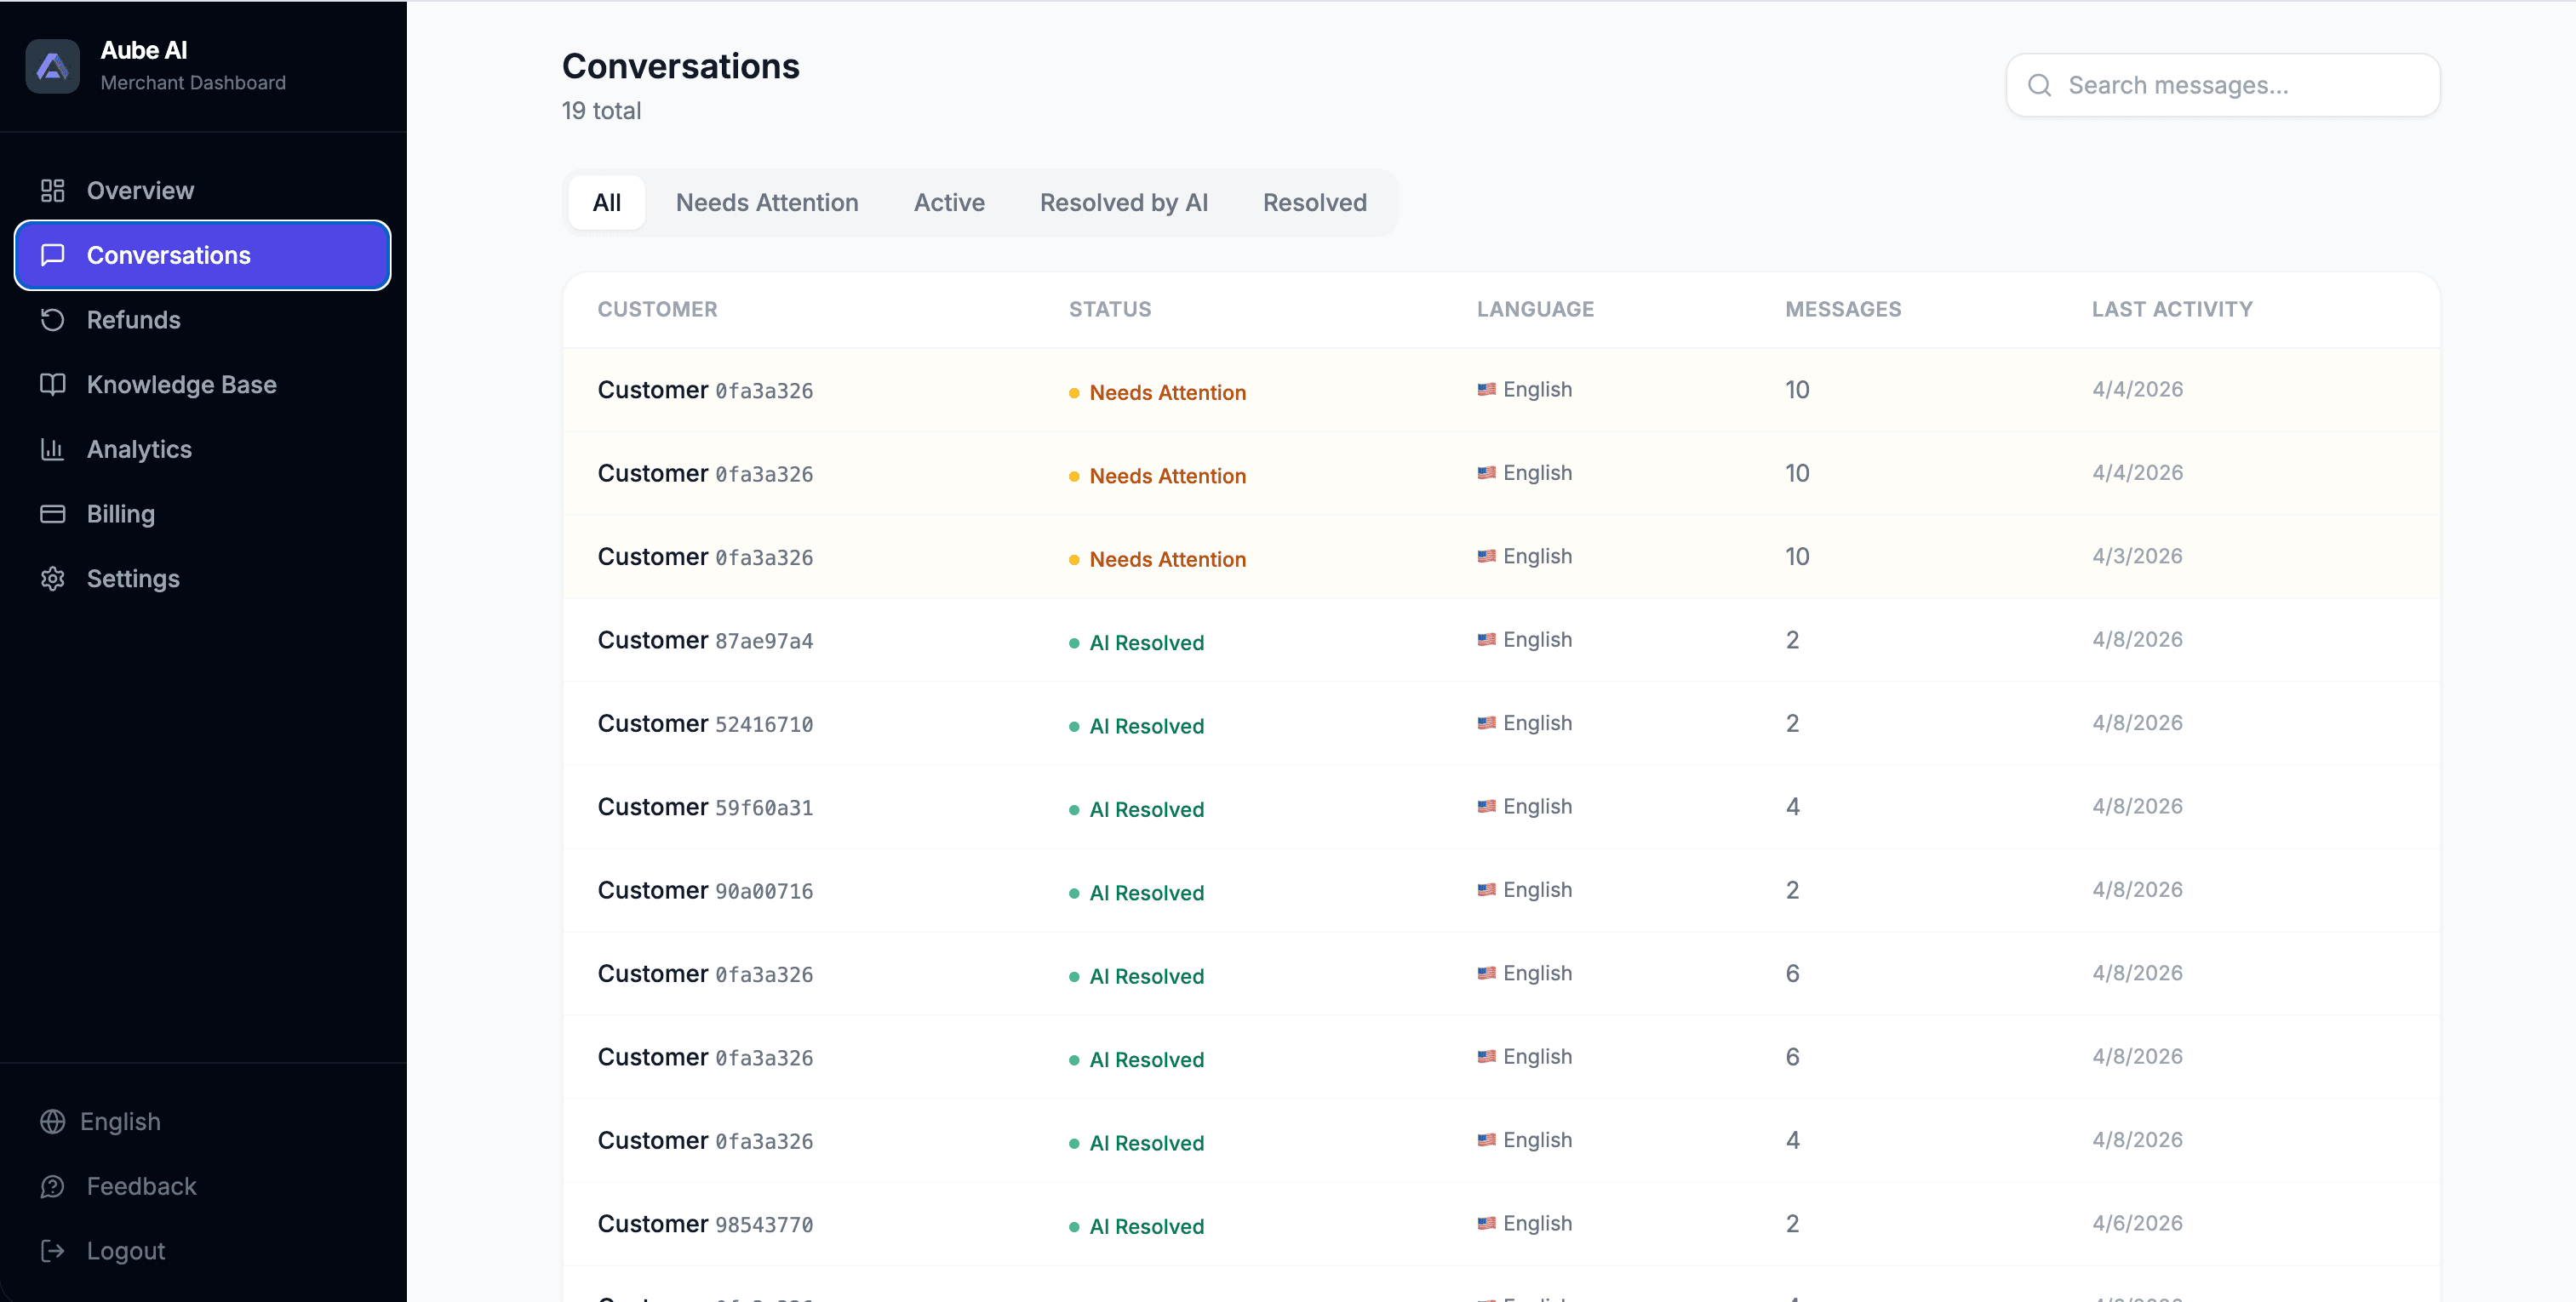Open the English language selector

tap(203, 1121)
